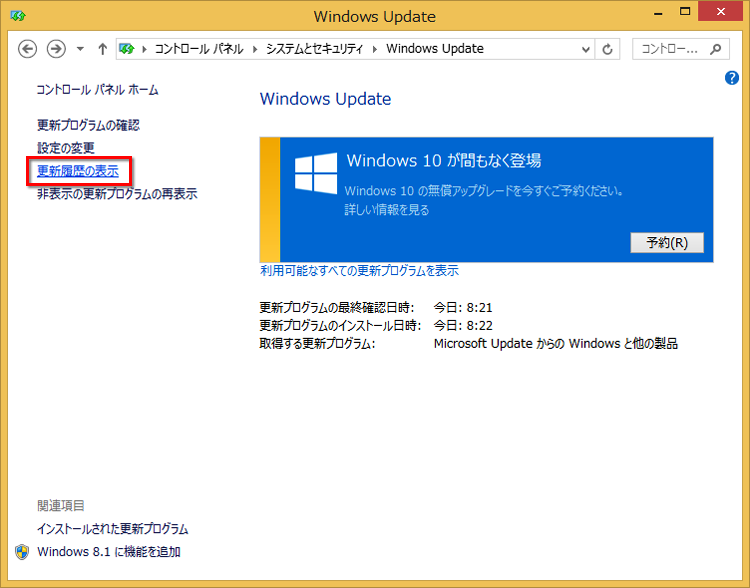Click the 今日: 8:22 install time
This screenshot has width=750, height=588.
pos(463,325)
